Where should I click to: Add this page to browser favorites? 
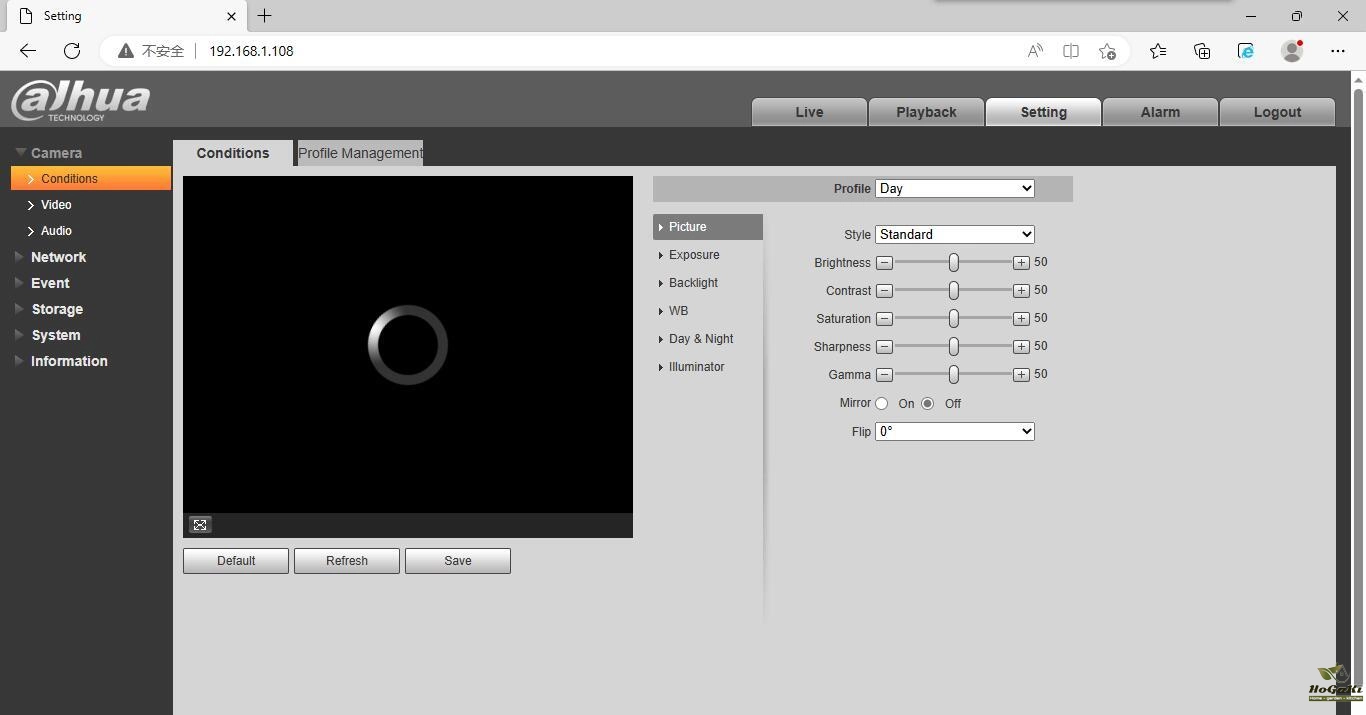(x=1107, y=51)
